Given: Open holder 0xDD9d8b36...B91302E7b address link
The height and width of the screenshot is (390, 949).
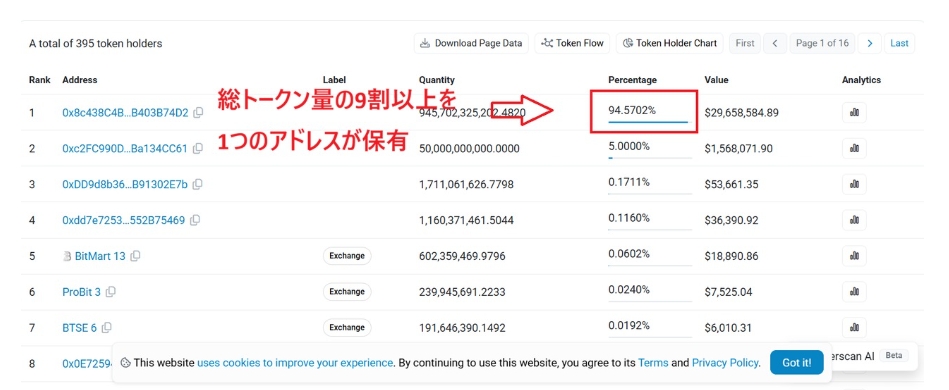Looking at the screenshot, I should (125, 184).
